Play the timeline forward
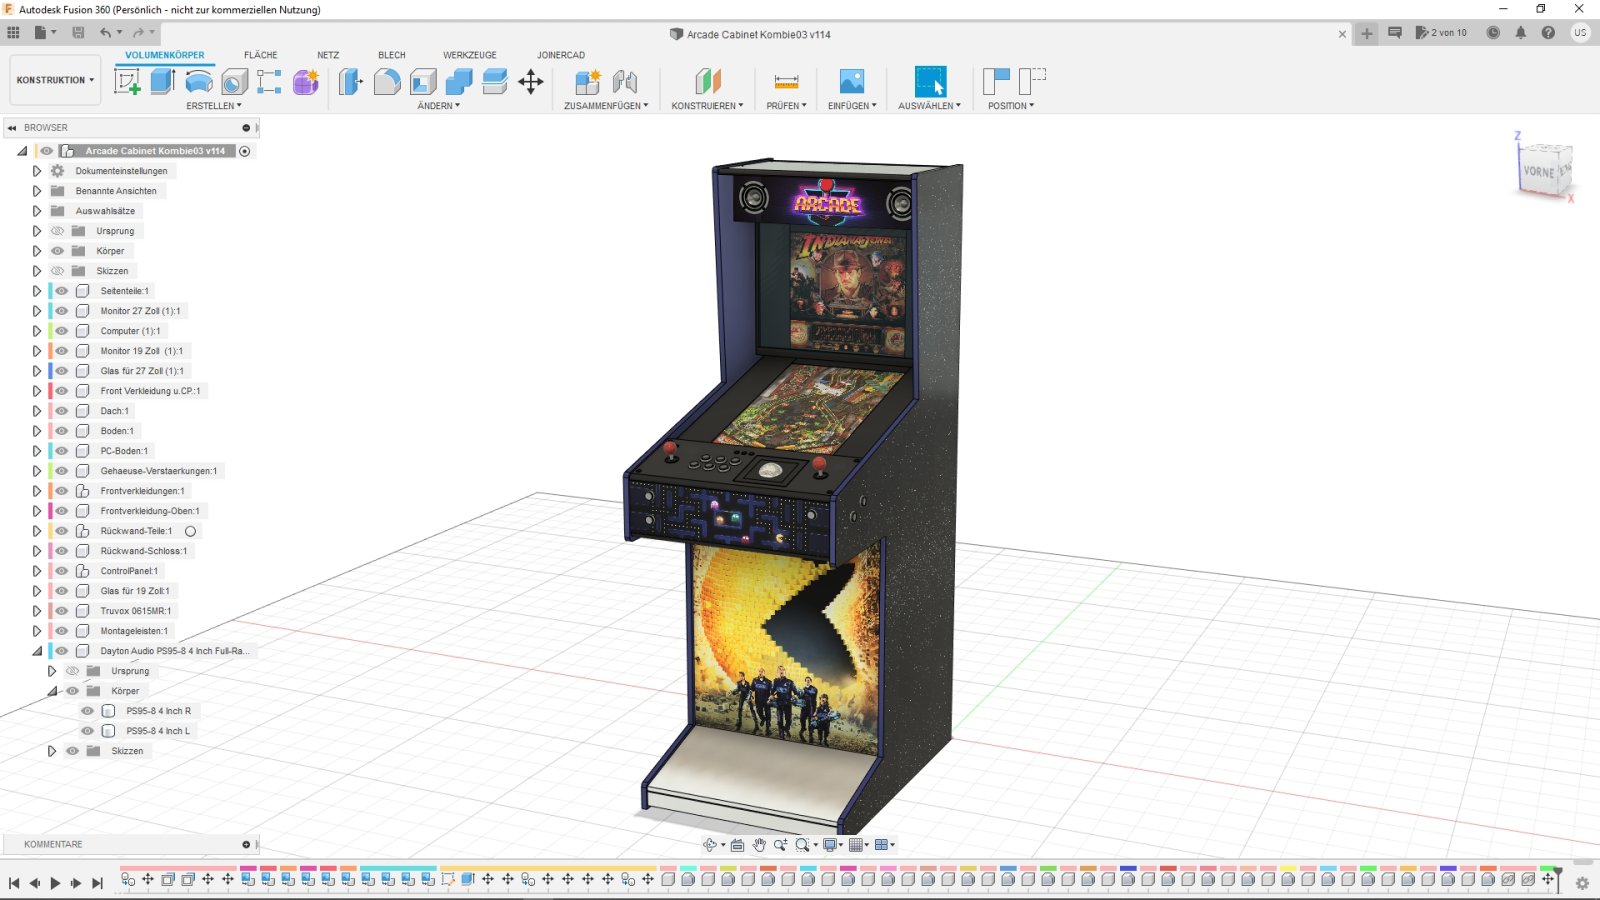This screenshot has height=900, width=1600. tap(55, 883)
